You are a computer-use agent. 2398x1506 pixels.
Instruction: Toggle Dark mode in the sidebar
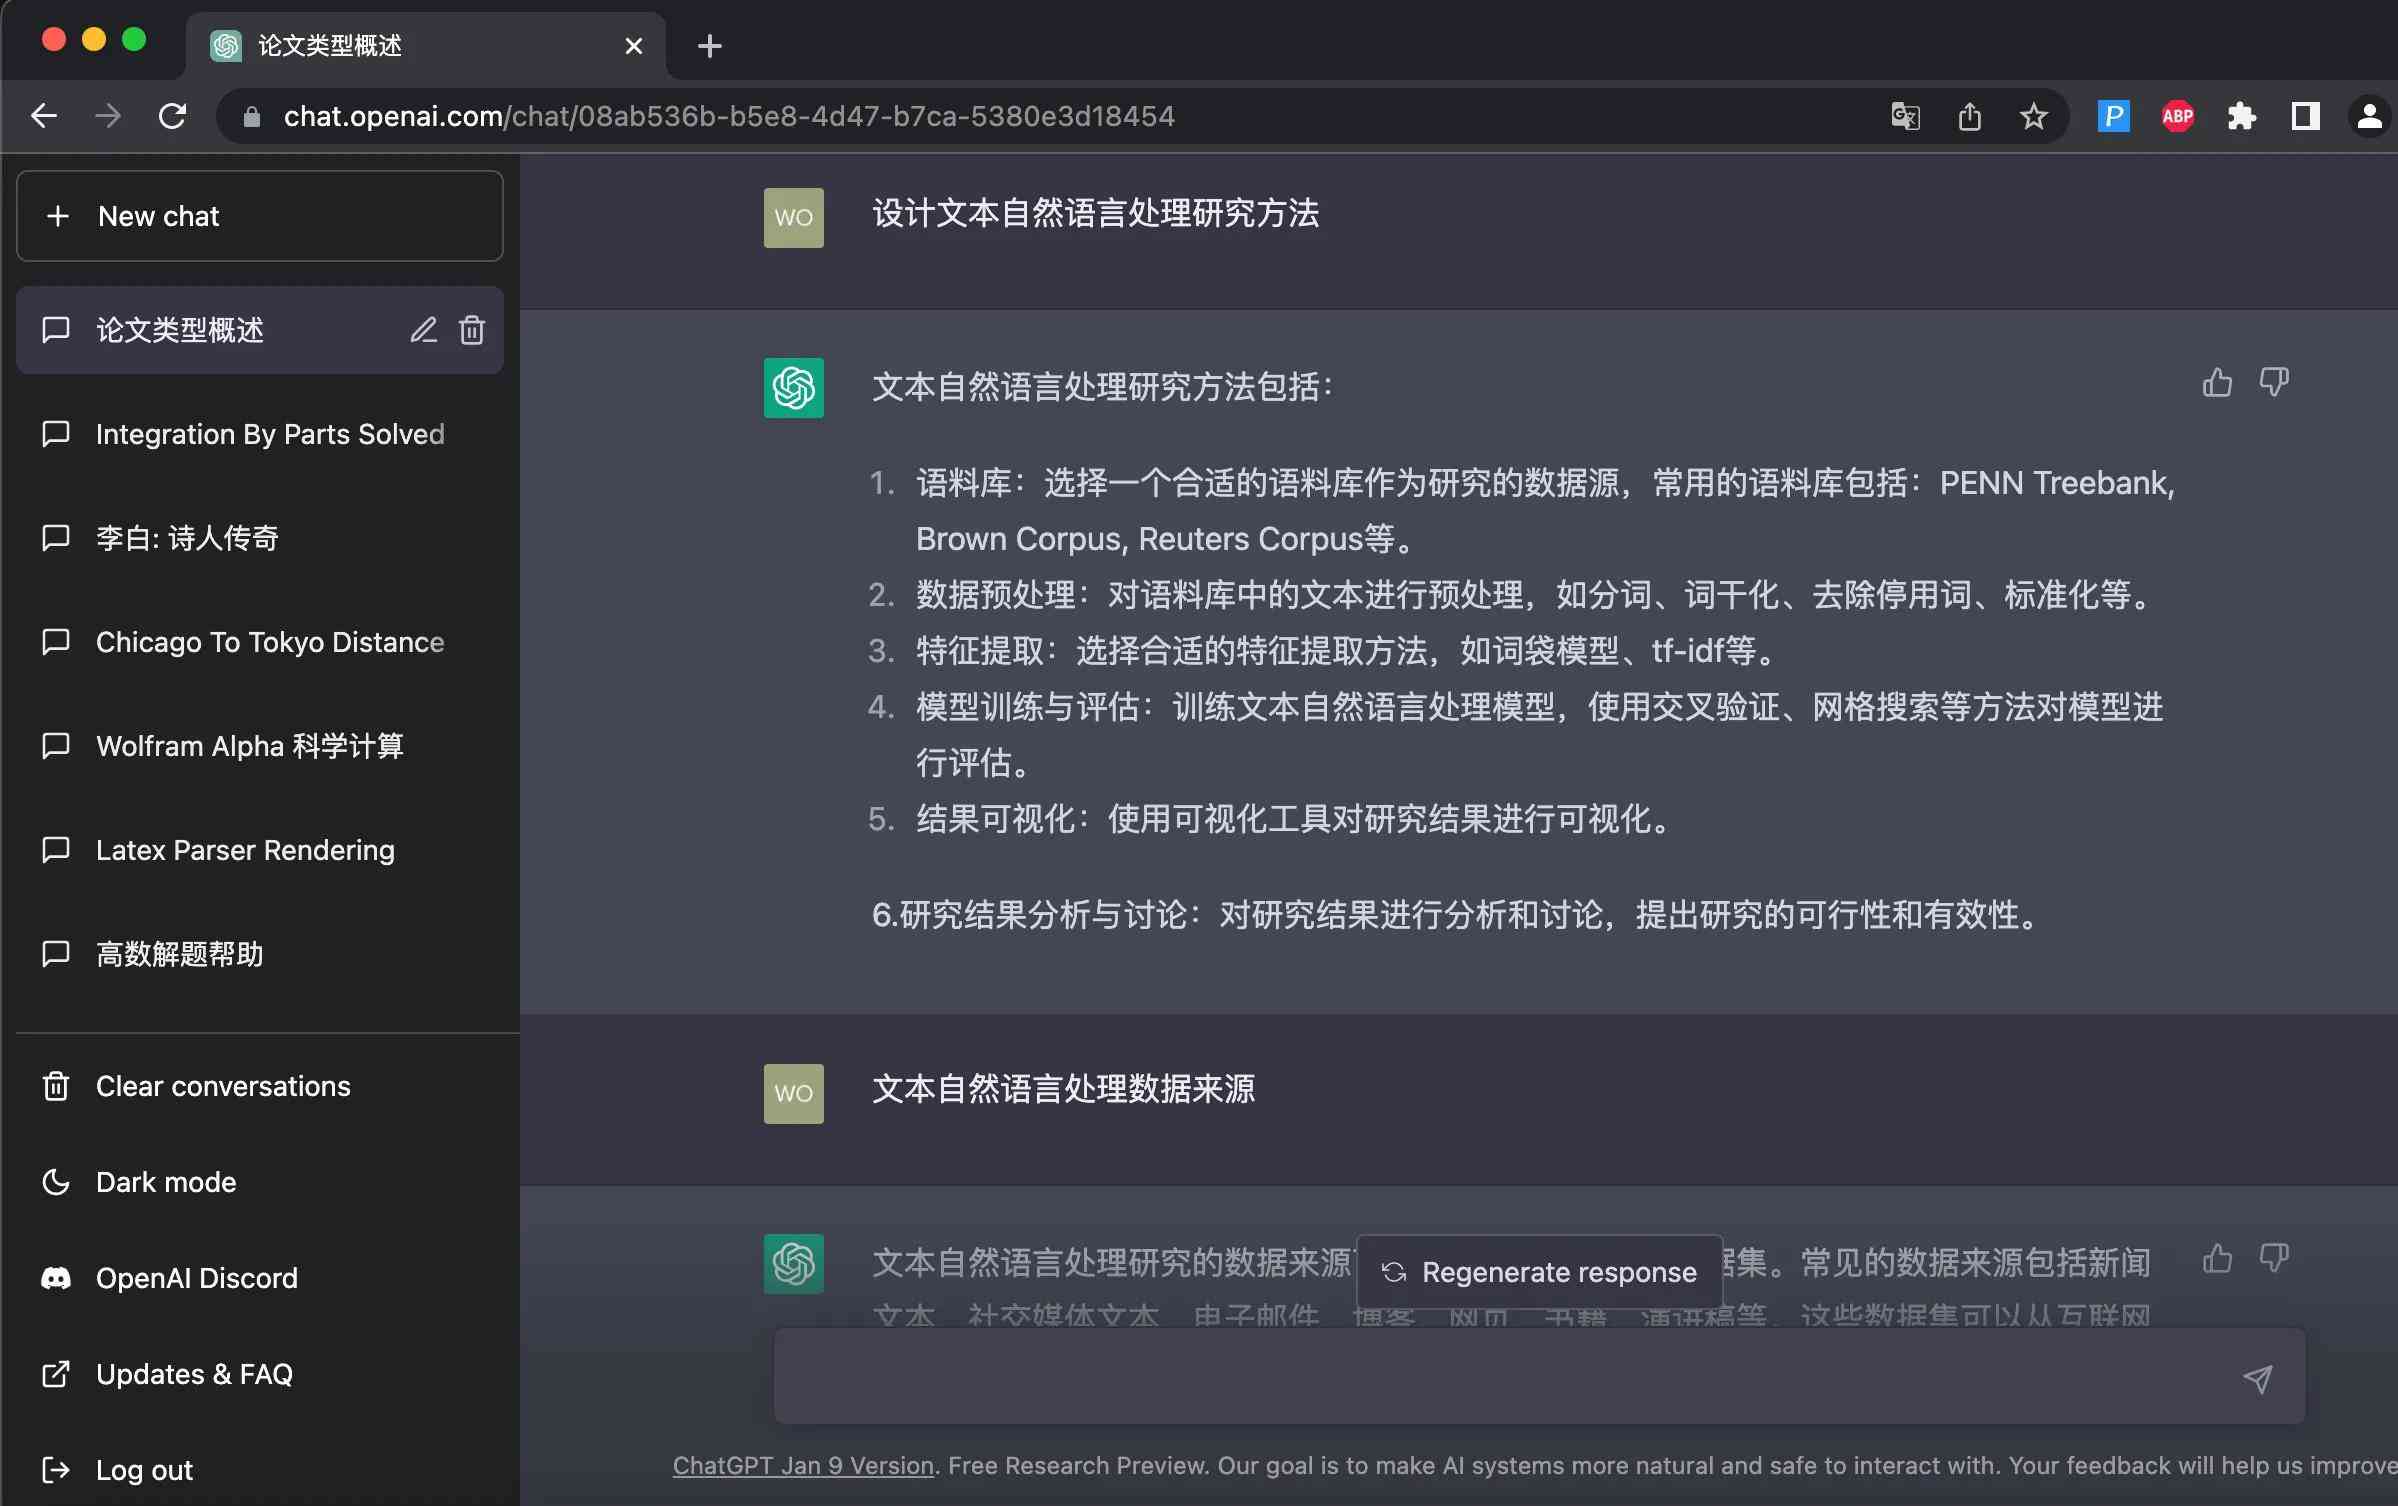click(260, 1182)
